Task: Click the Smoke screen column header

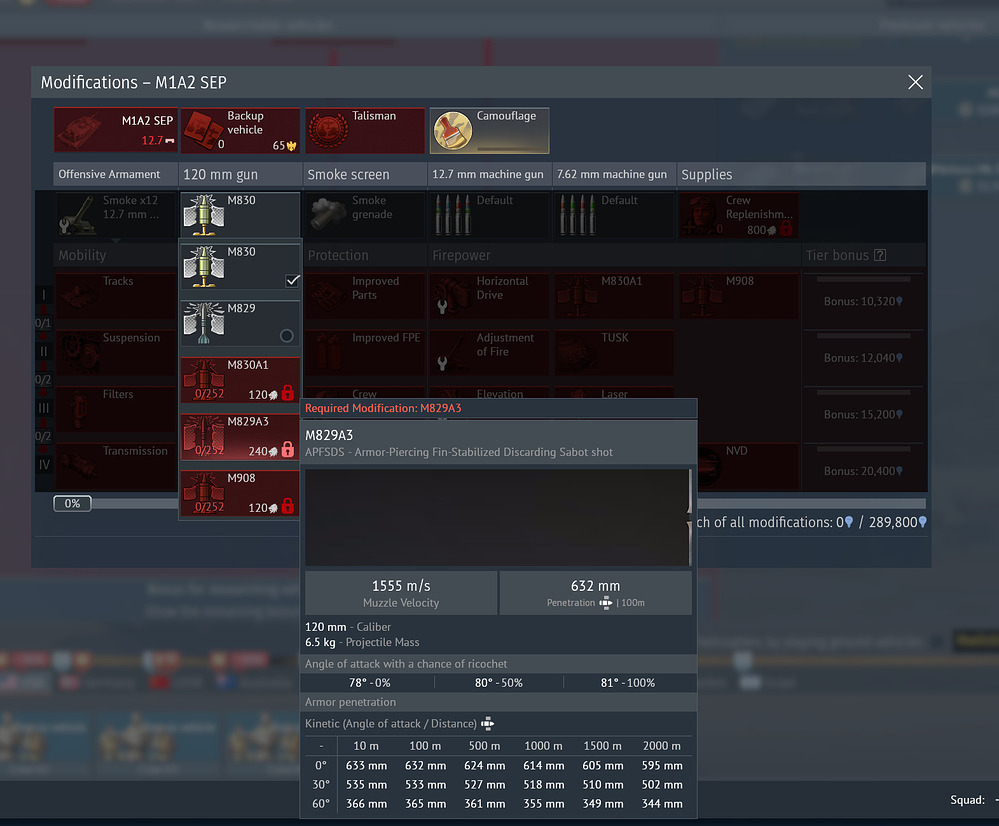Action: 365,174
